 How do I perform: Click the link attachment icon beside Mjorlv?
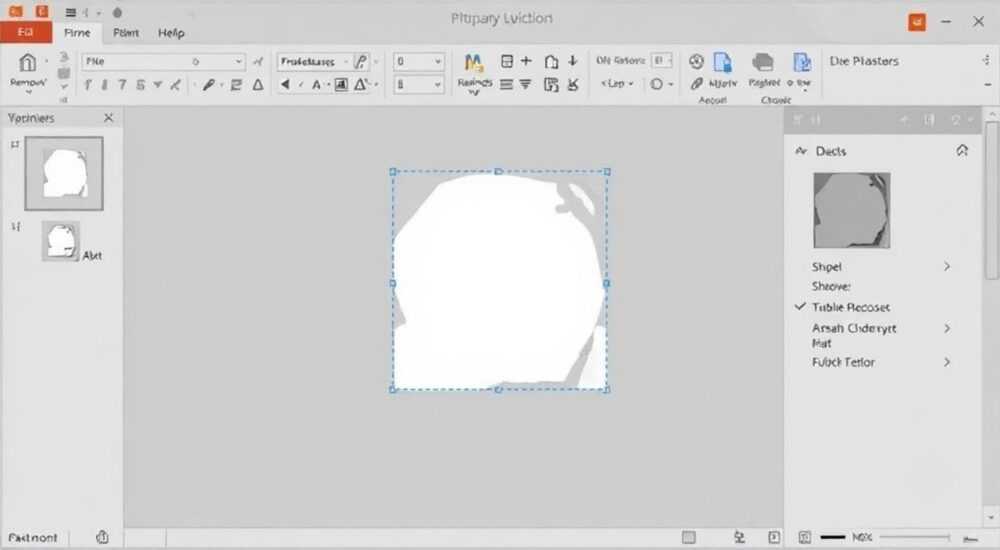(x=696, y=84)
